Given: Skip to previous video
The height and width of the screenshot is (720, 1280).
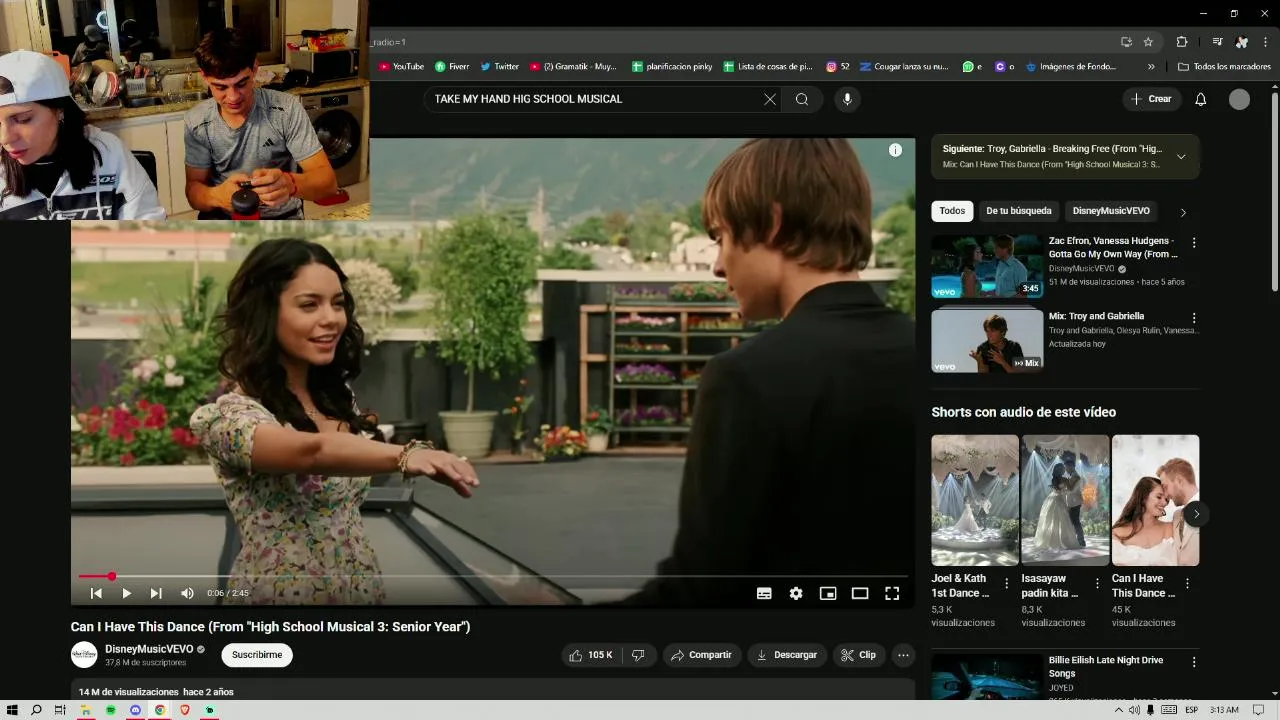Looking at the screenshot, I should (96, 593).
